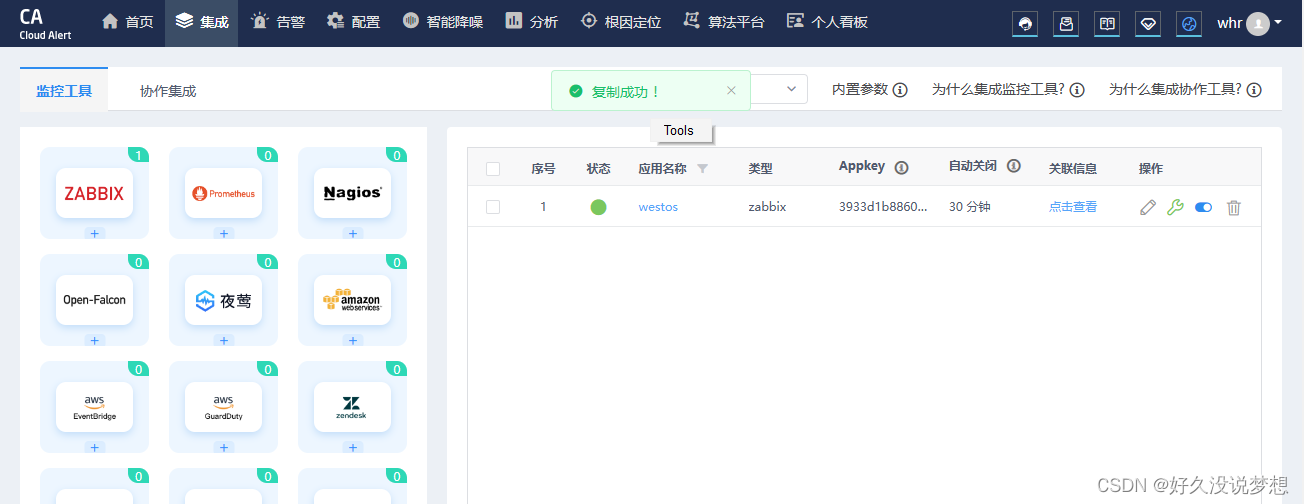This screenshot has height=504, width=1304.
Task: Add new 夜莺 integration with plus
Action: coord(224,340)
